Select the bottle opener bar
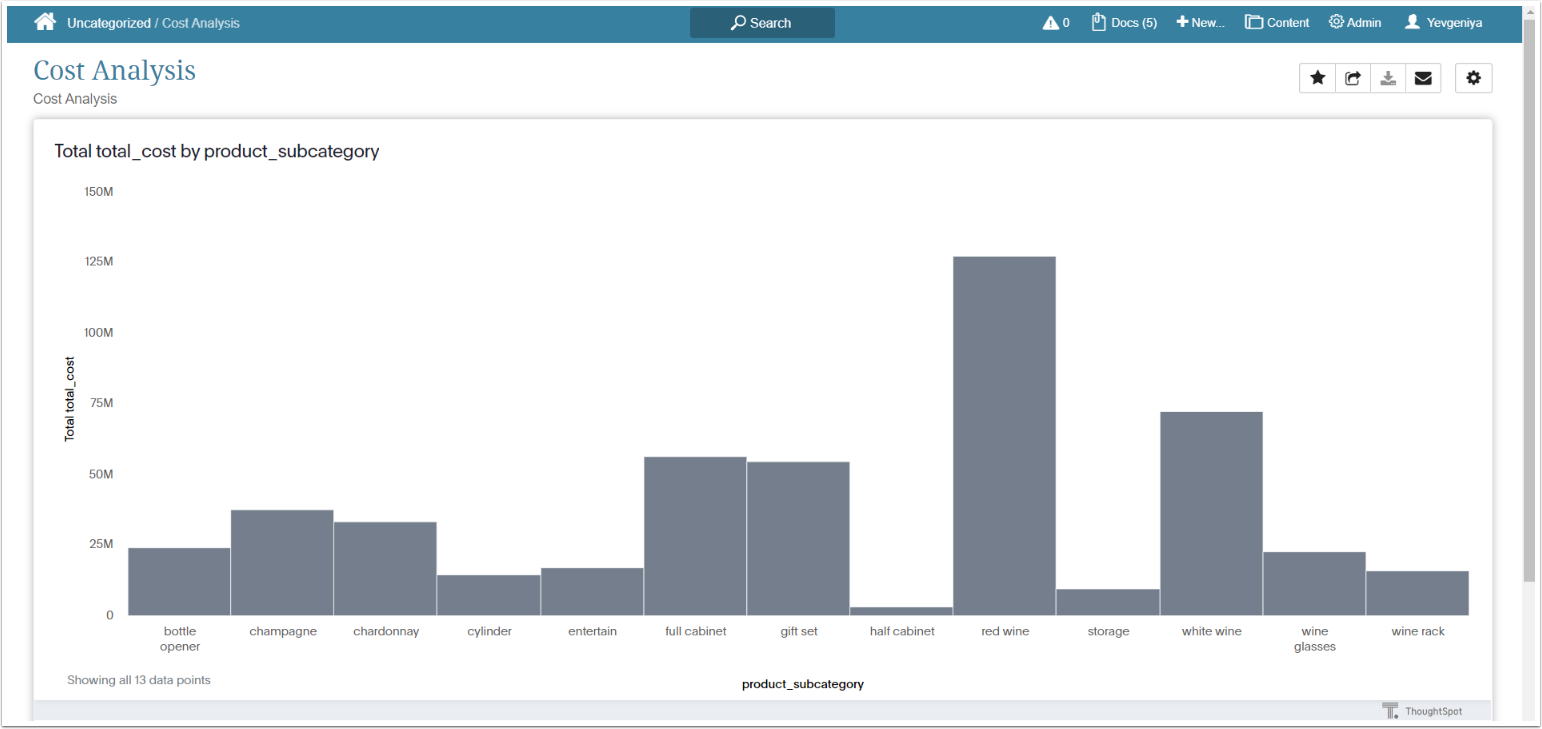This screenshot has height=729, width=1542. pyautogui.click(x=179, y=582)
